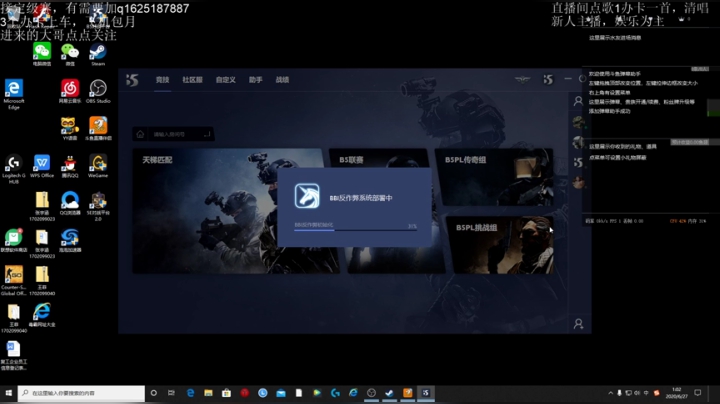The height and width of the screenshot is (404, 720).
Task: Click the anti-cheat deployment progress bar
Action: [x=355, y=230]
